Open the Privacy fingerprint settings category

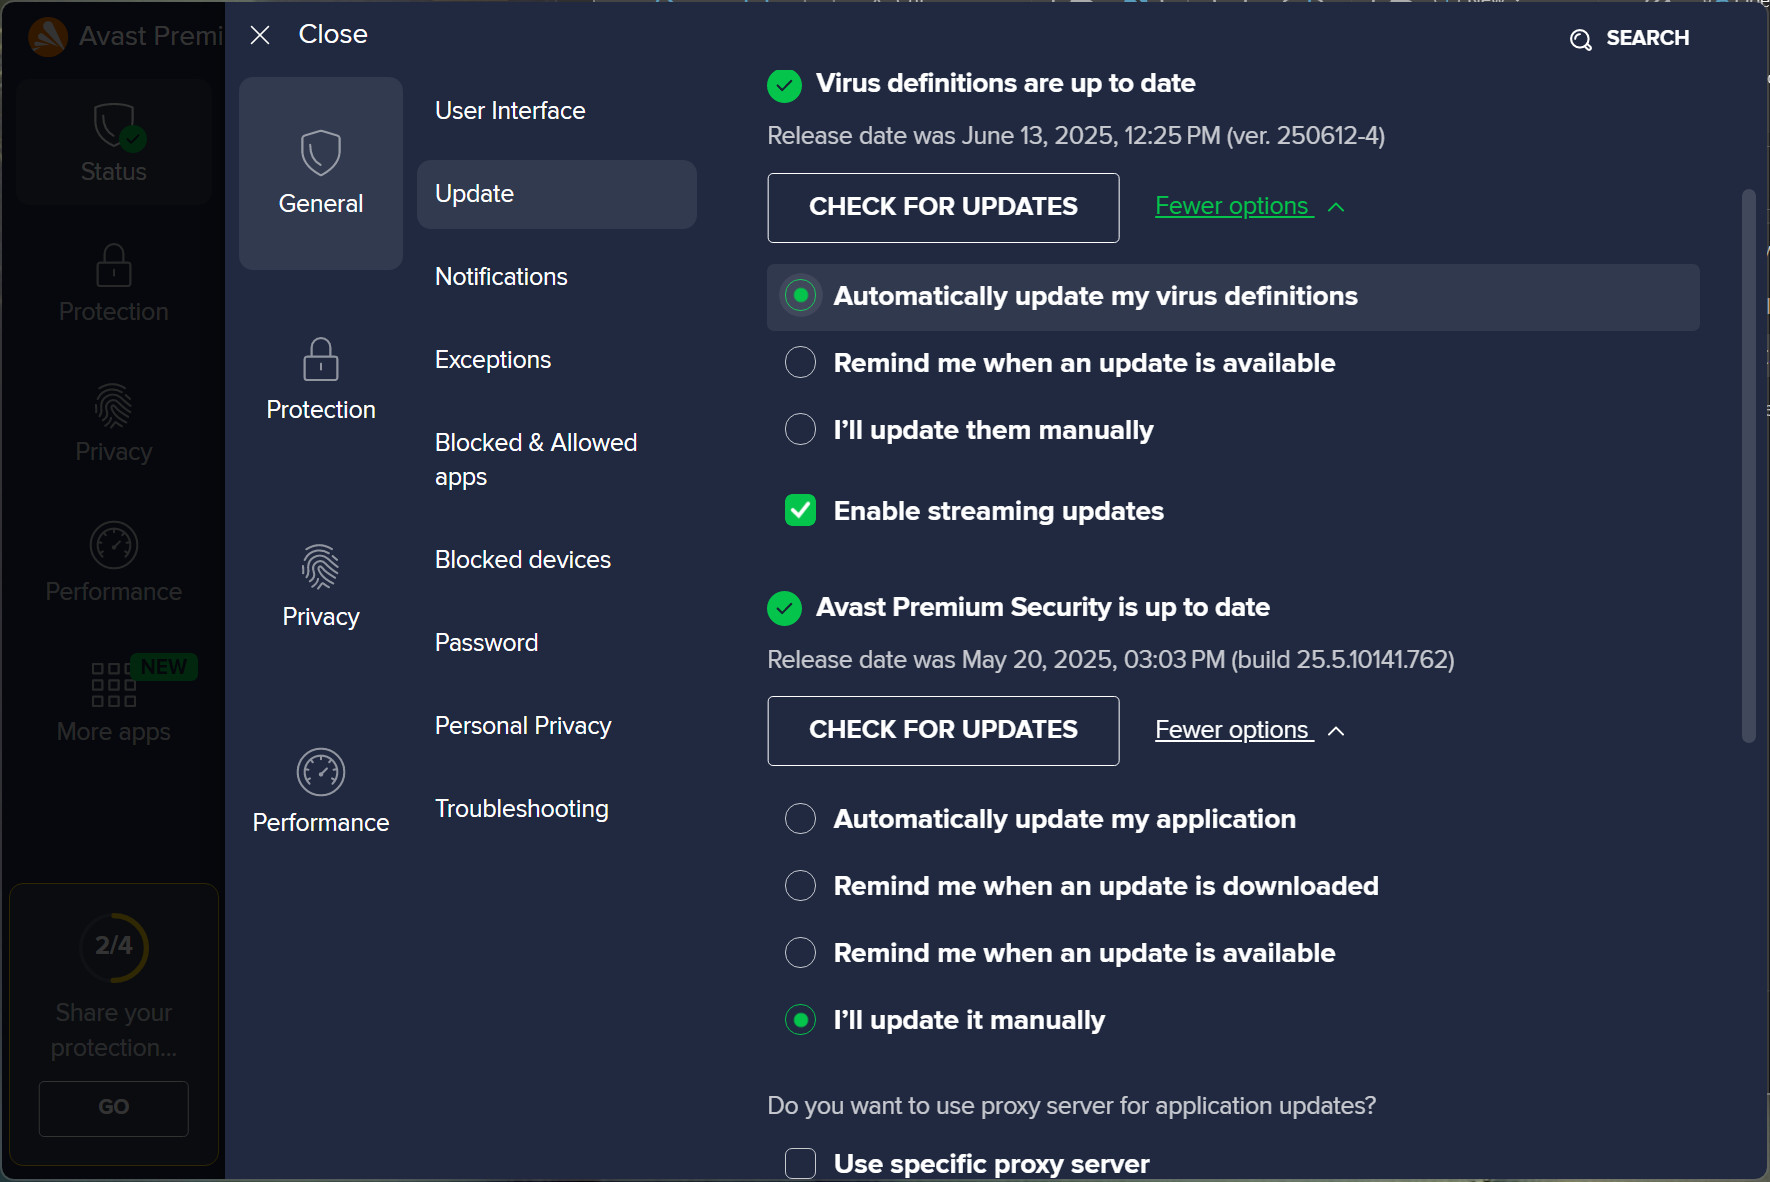click(x=320, y=587)
